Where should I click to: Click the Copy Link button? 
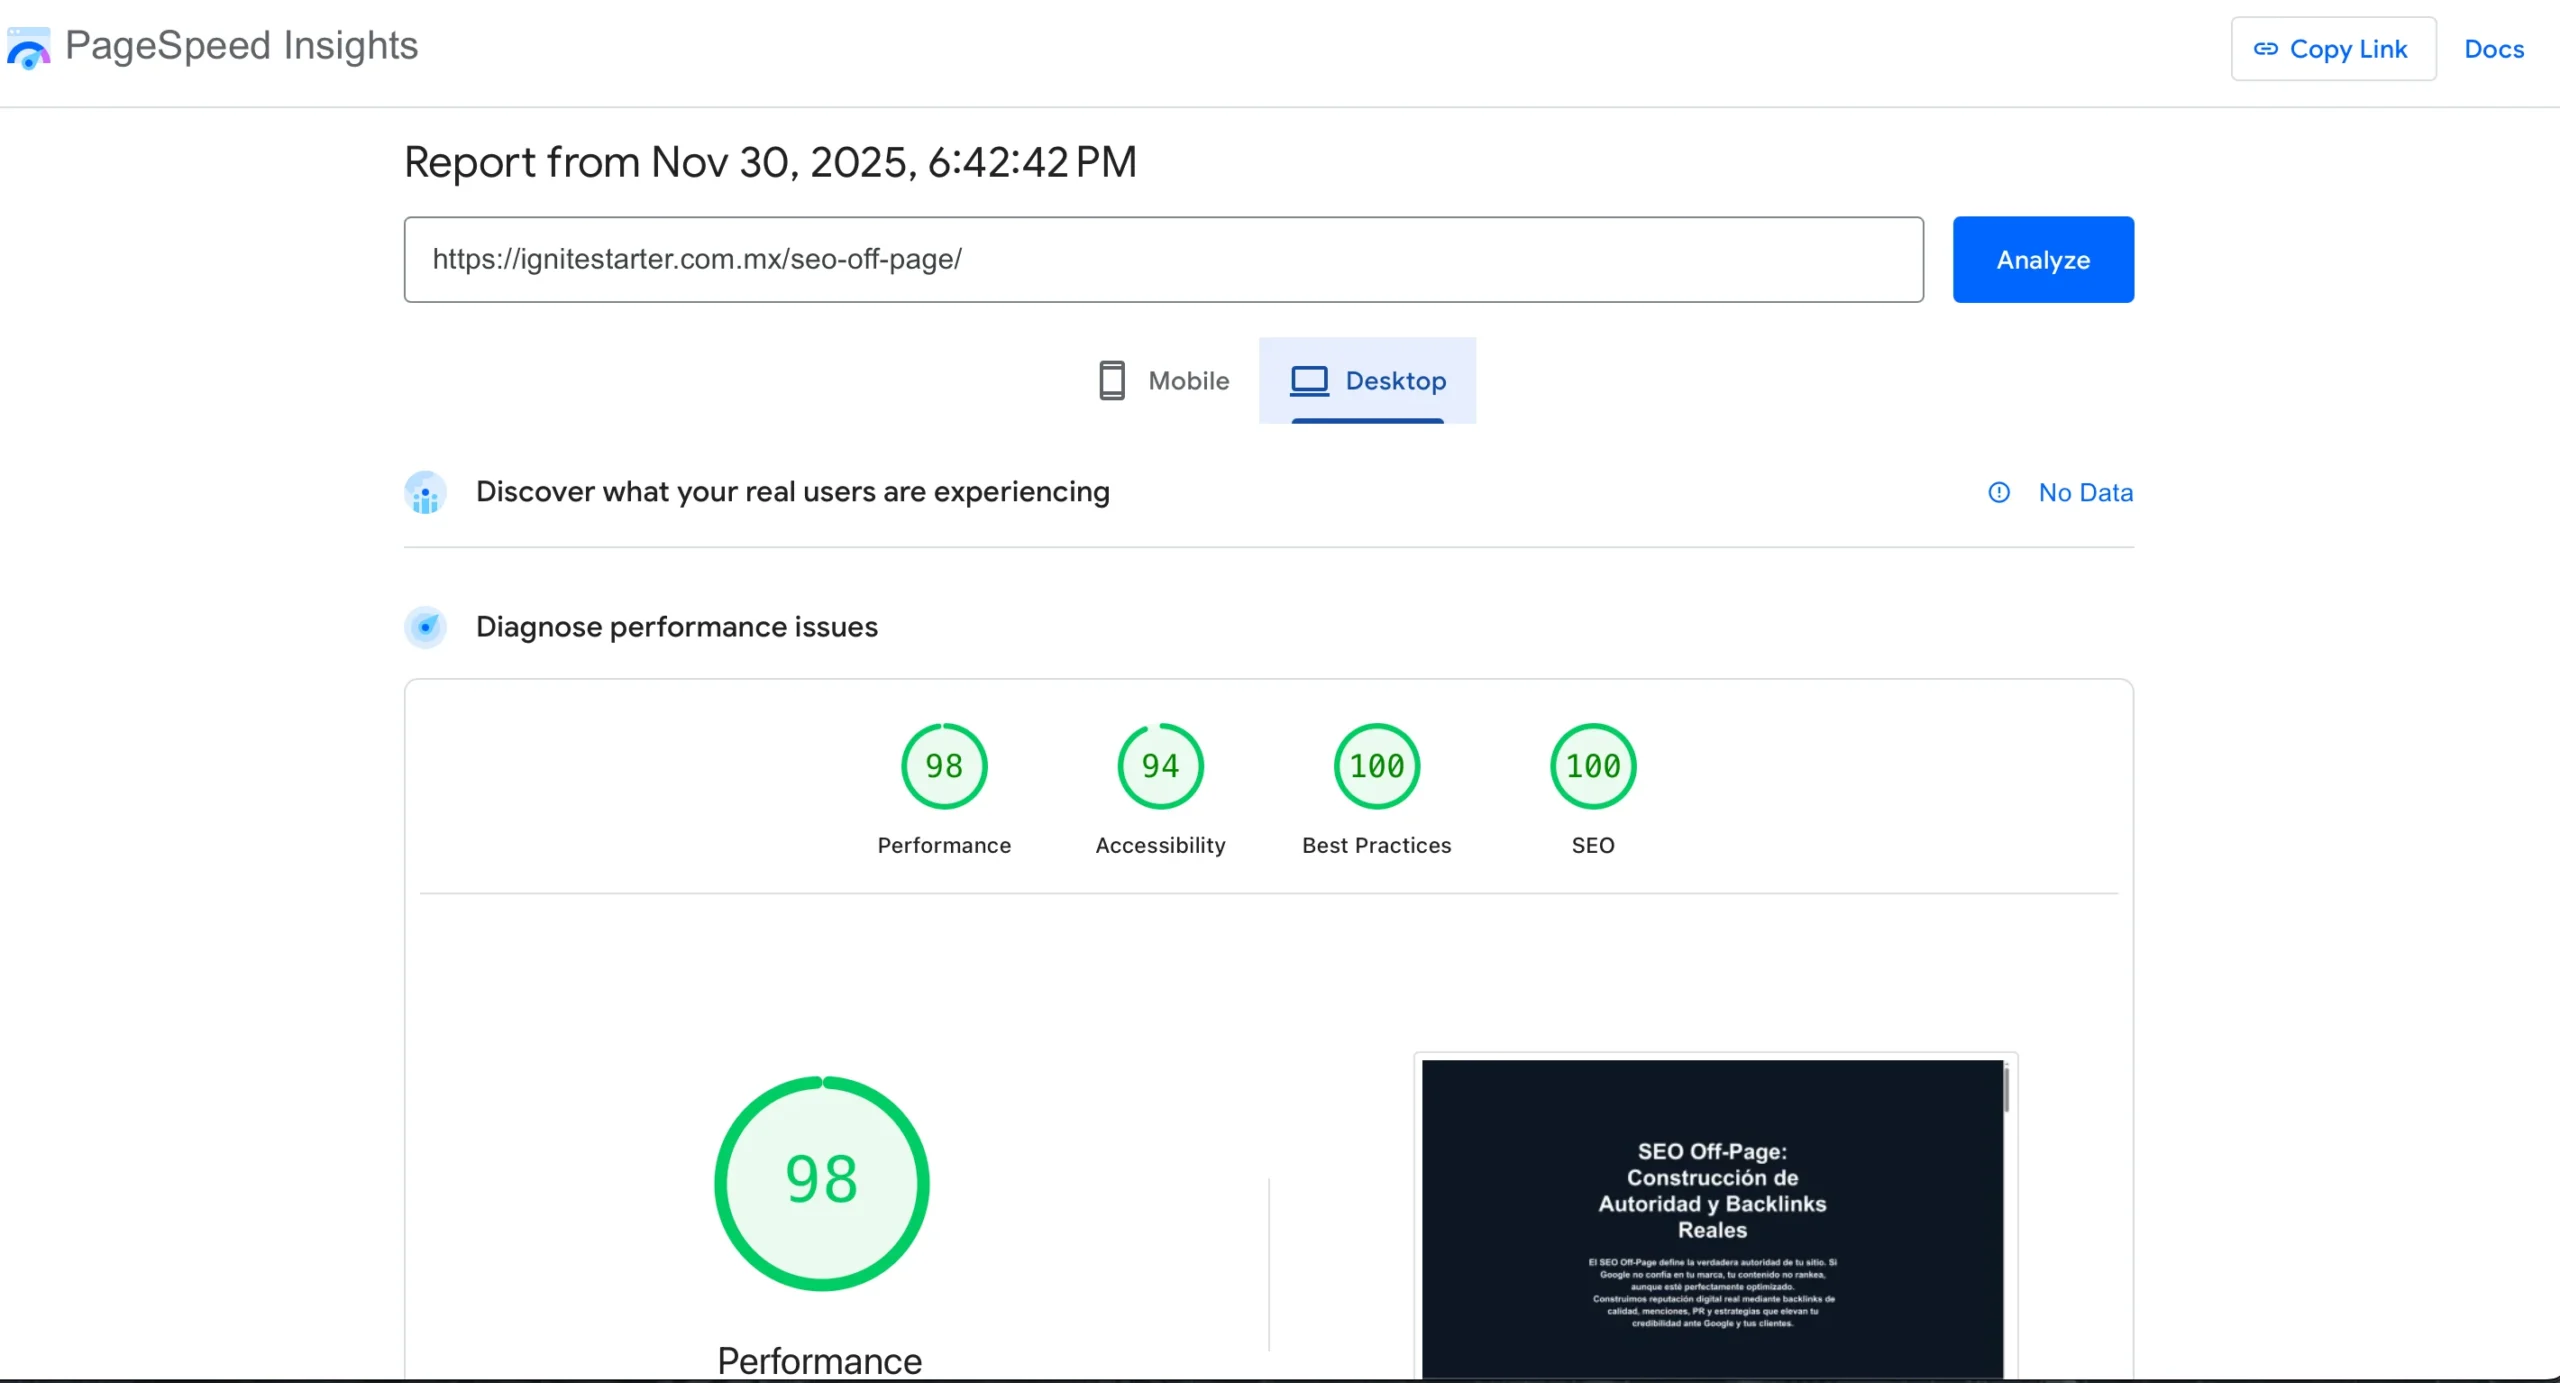click(x=2334, y=48)
